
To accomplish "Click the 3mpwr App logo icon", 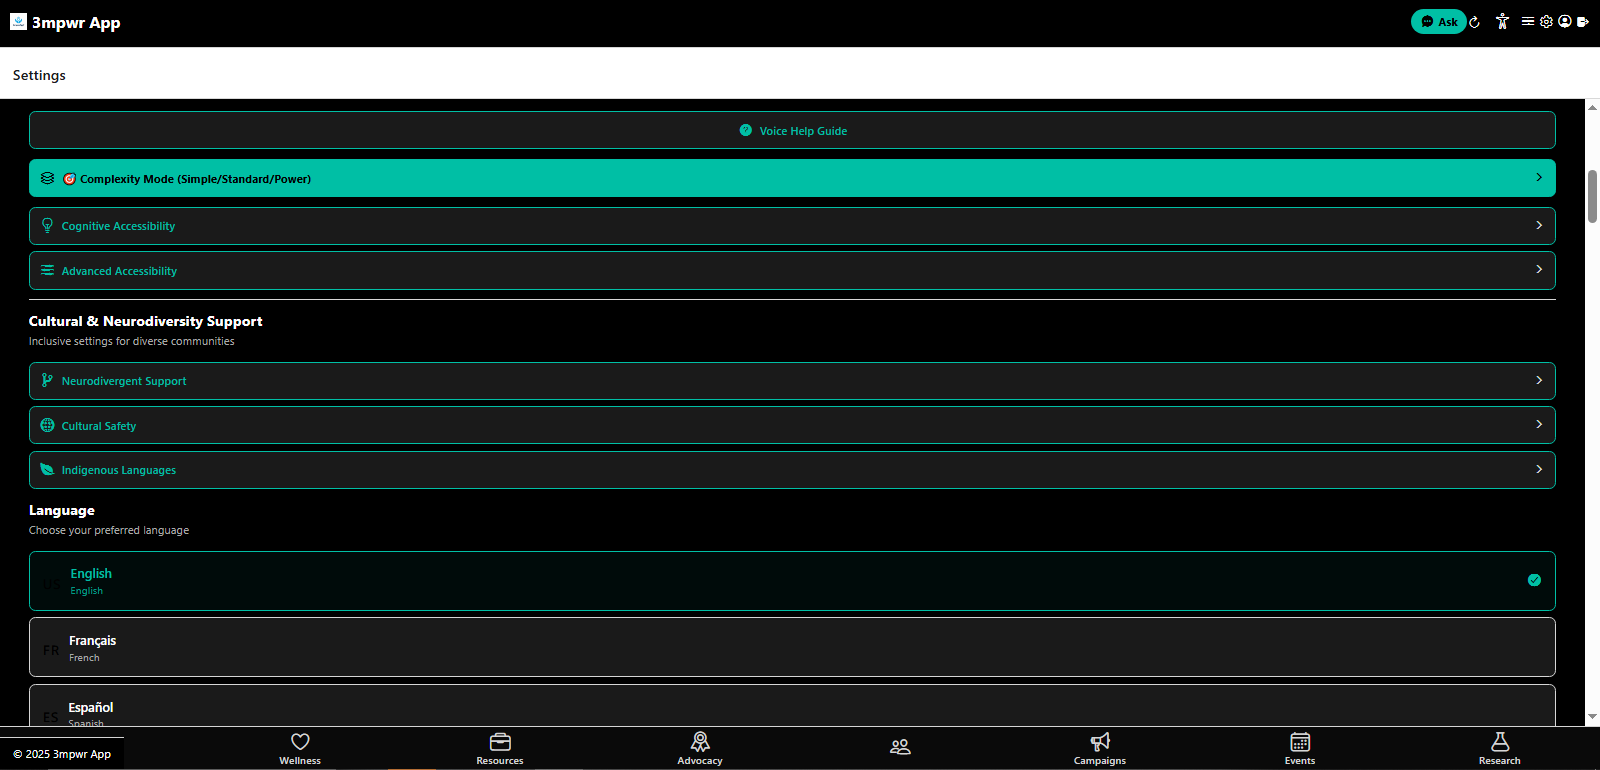I will click(x=18, y=22).
